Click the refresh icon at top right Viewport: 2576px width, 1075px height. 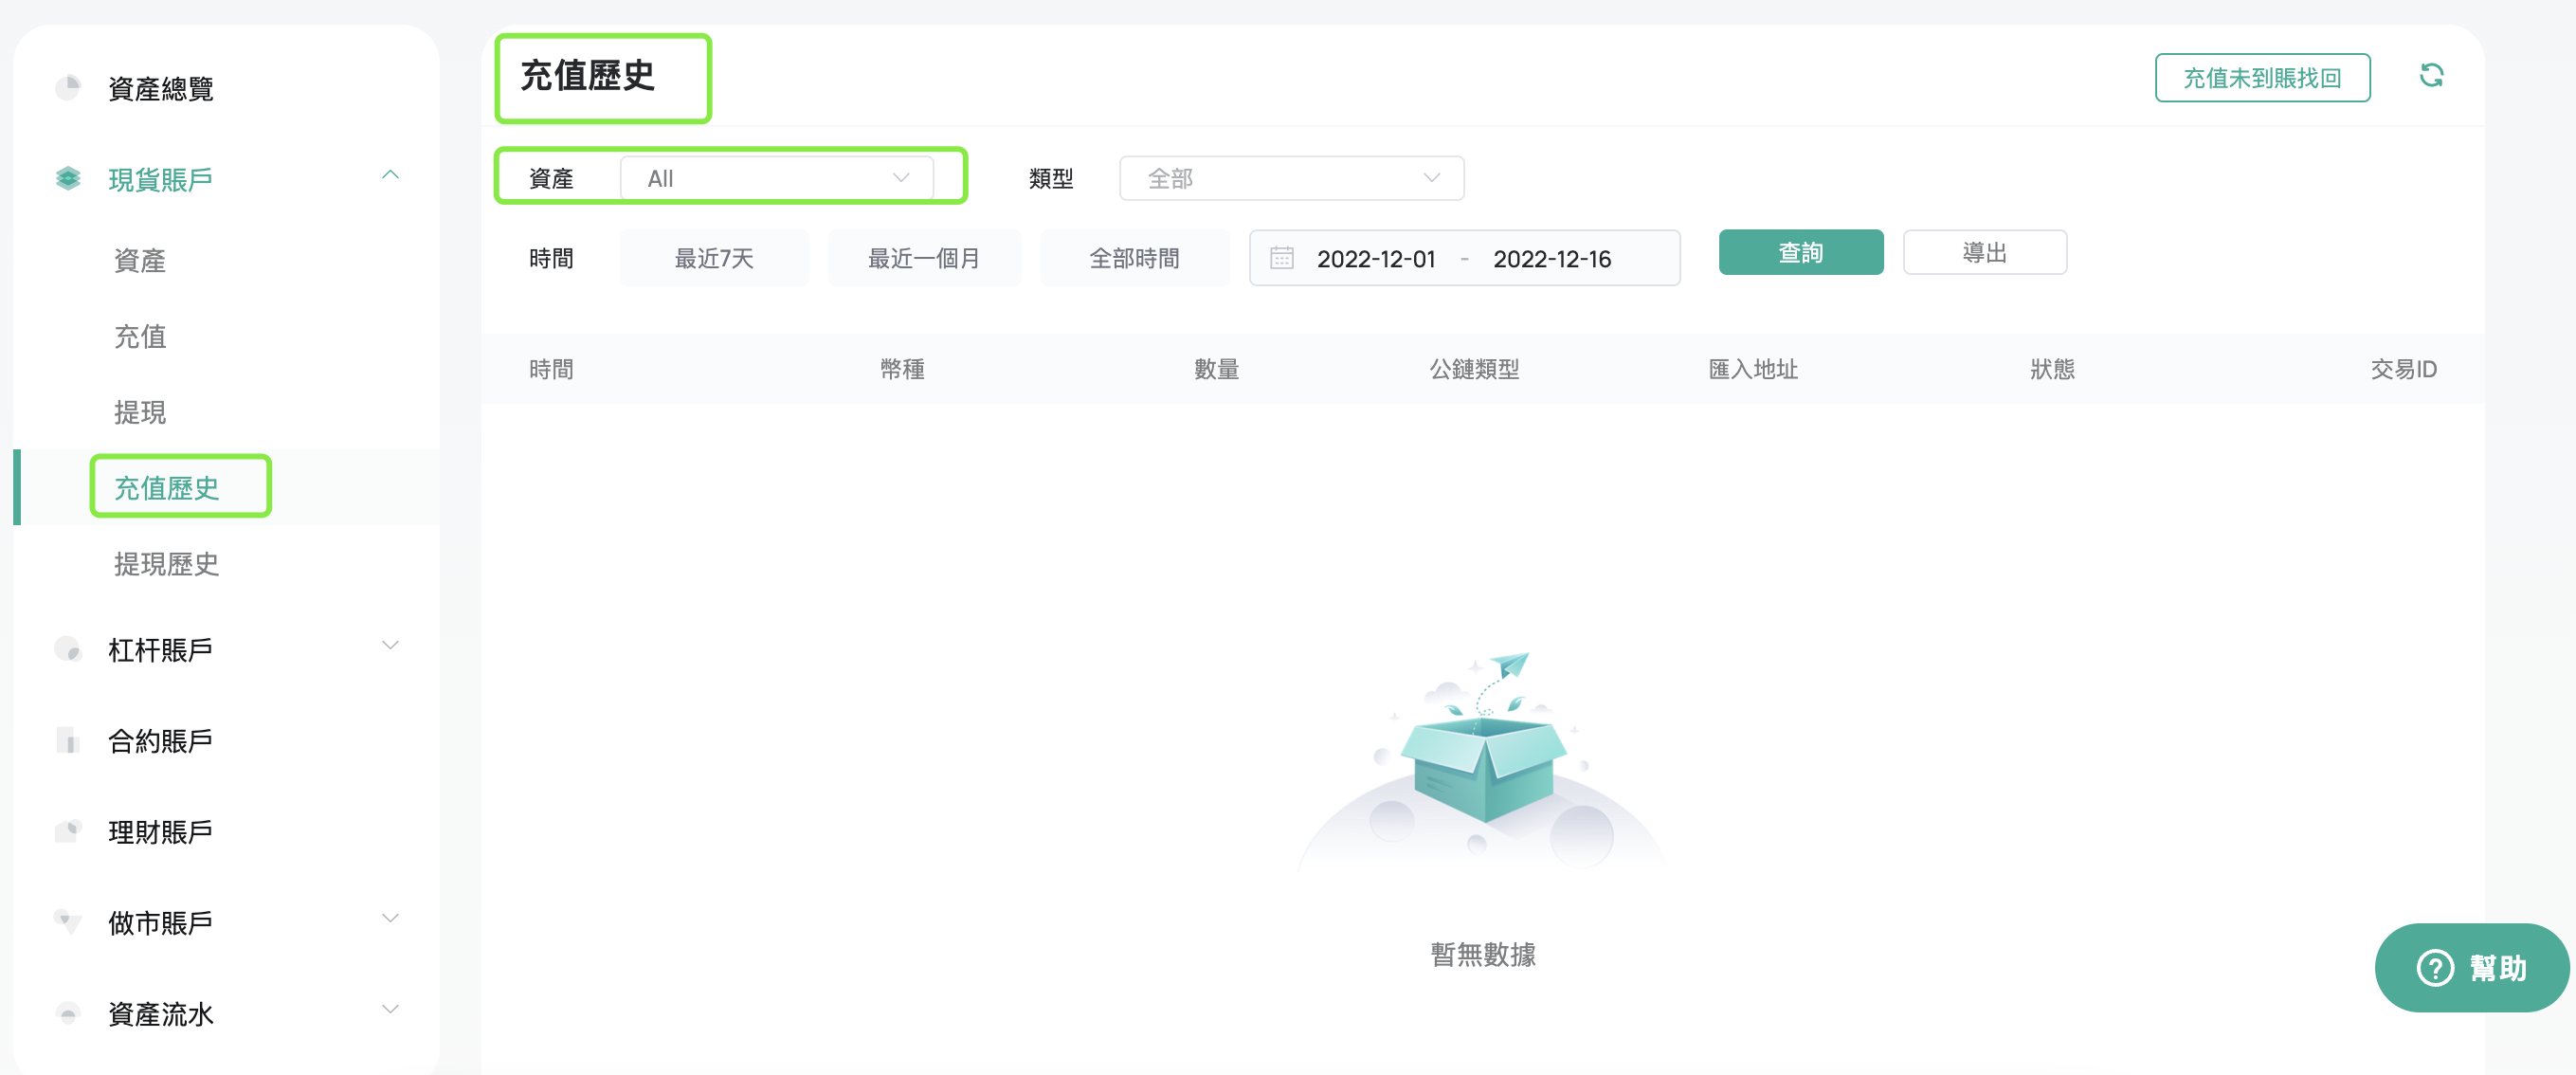(2431, 76)
